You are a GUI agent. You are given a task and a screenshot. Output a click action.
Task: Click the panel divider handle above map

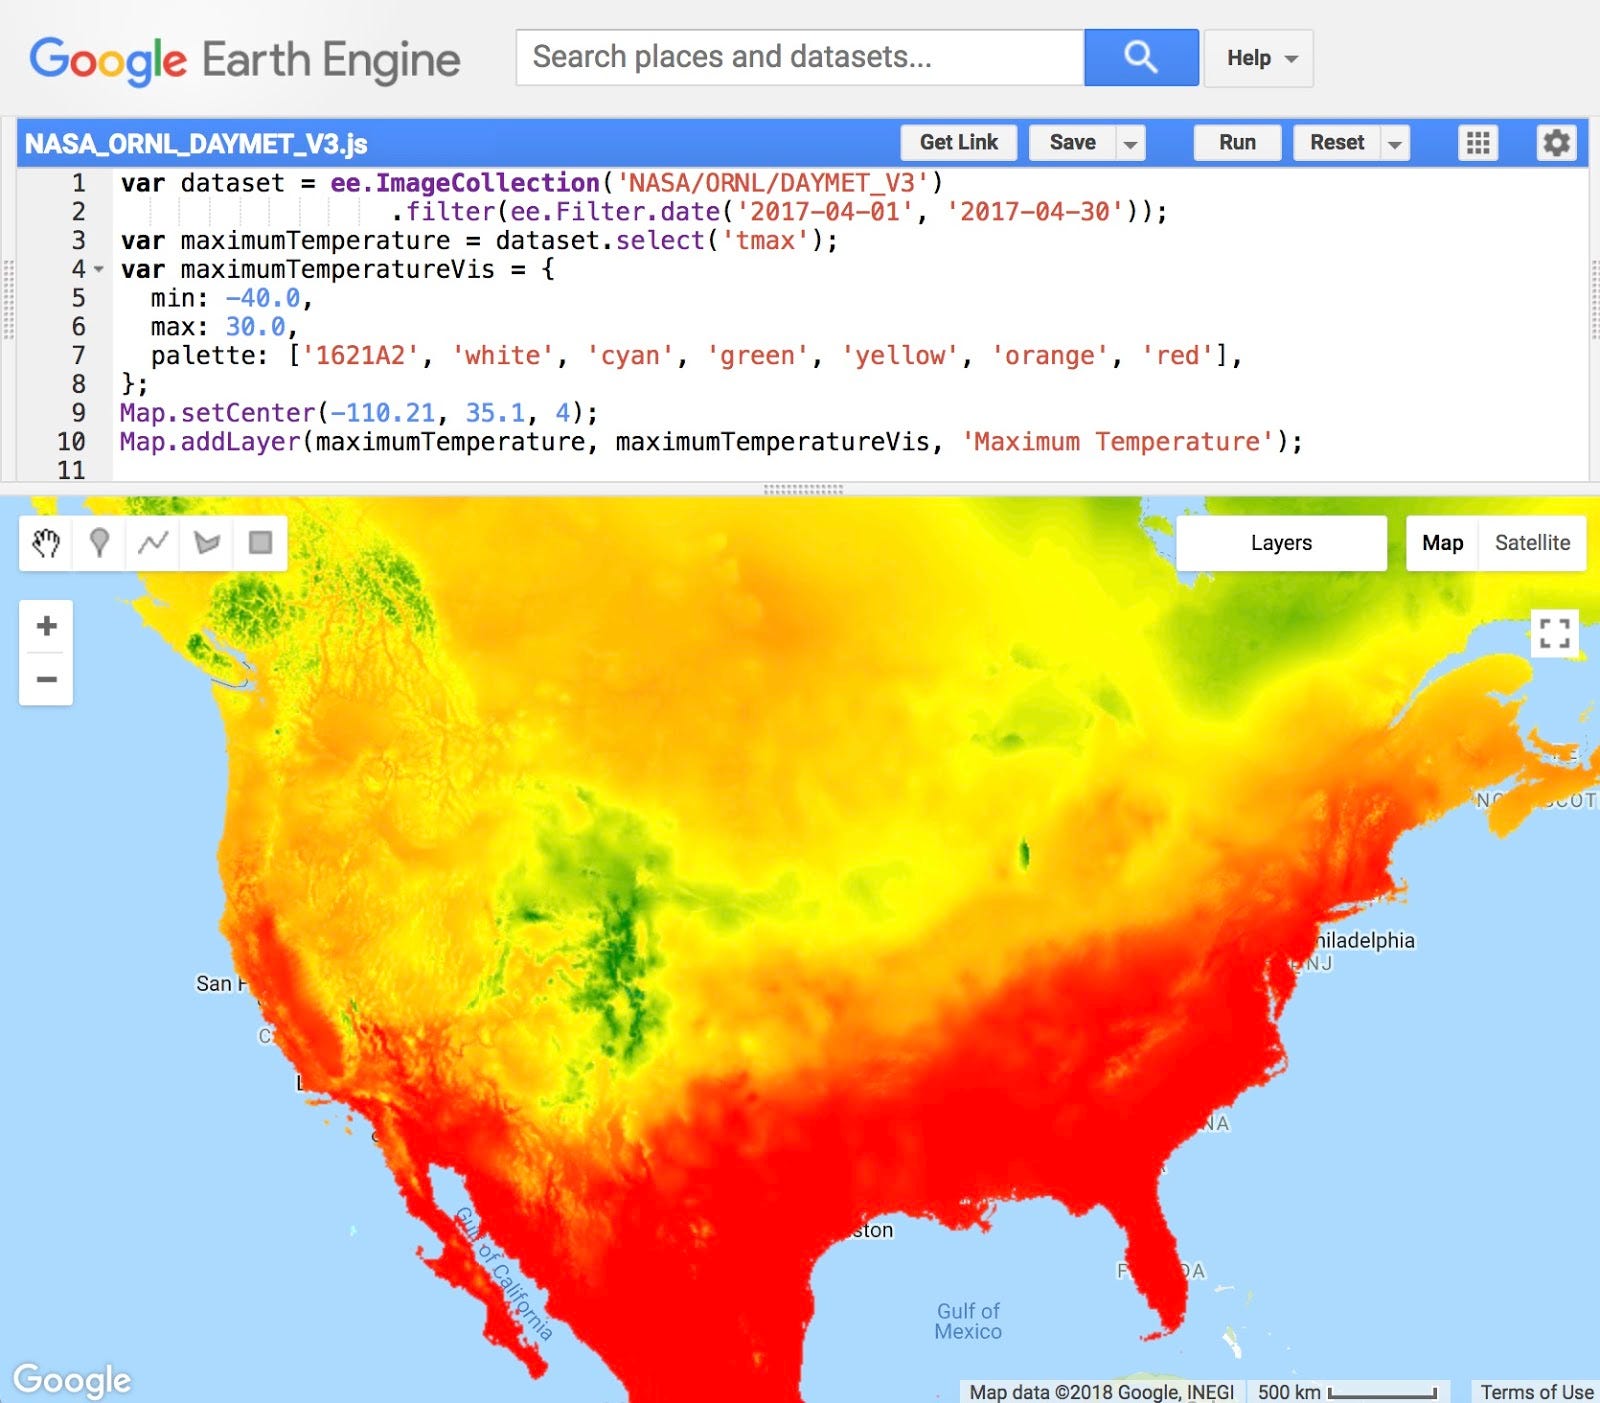(803, 489)
